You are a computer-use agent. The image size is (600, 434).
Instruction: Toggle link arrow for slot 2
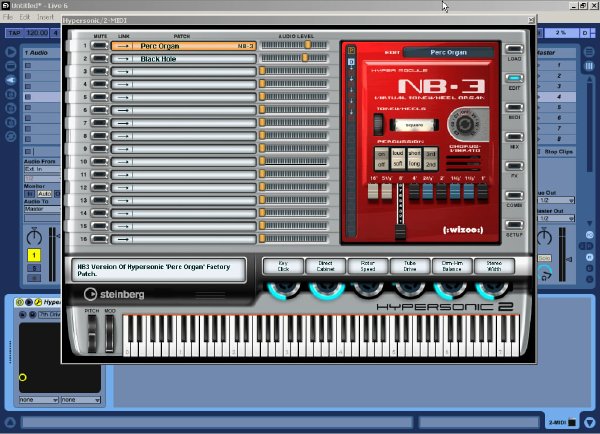click(123, 59)
